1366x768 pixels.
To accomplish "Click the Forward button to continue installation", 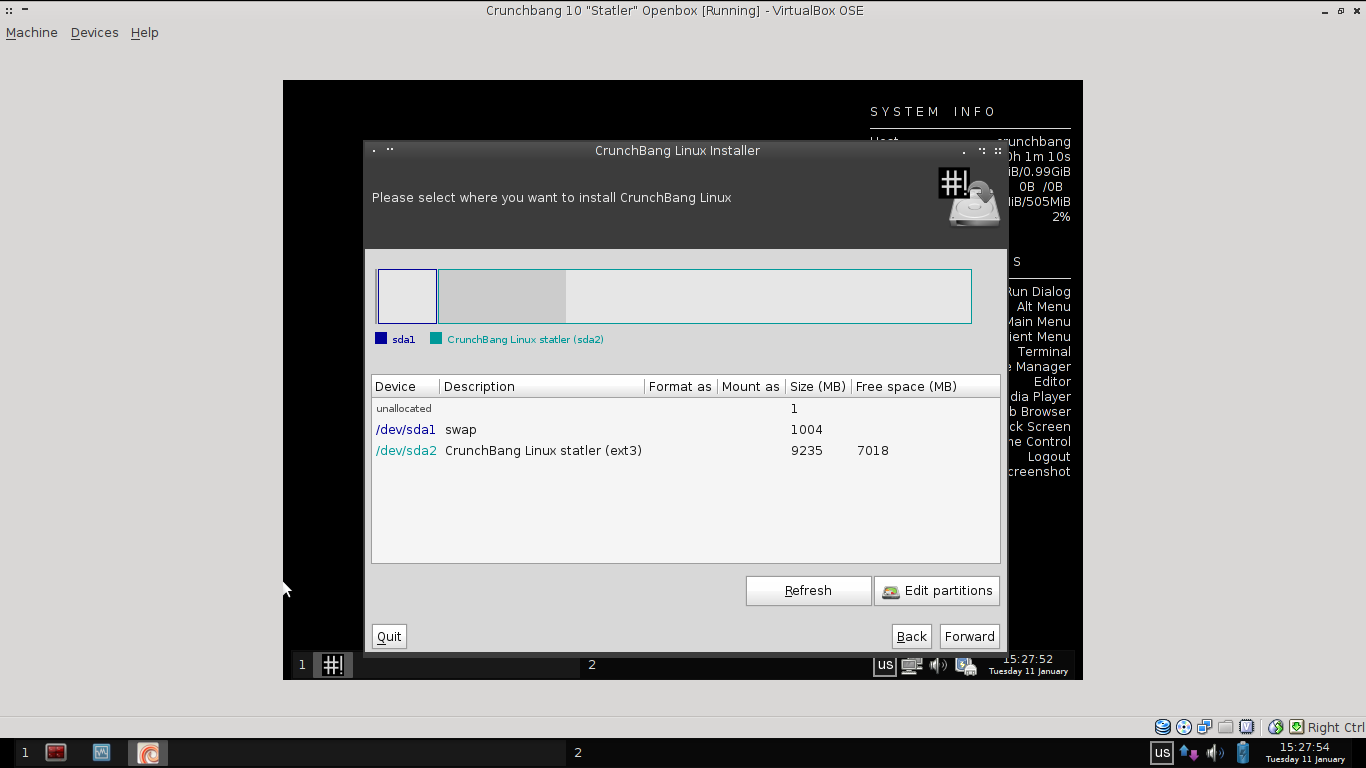I will point(969,636).
